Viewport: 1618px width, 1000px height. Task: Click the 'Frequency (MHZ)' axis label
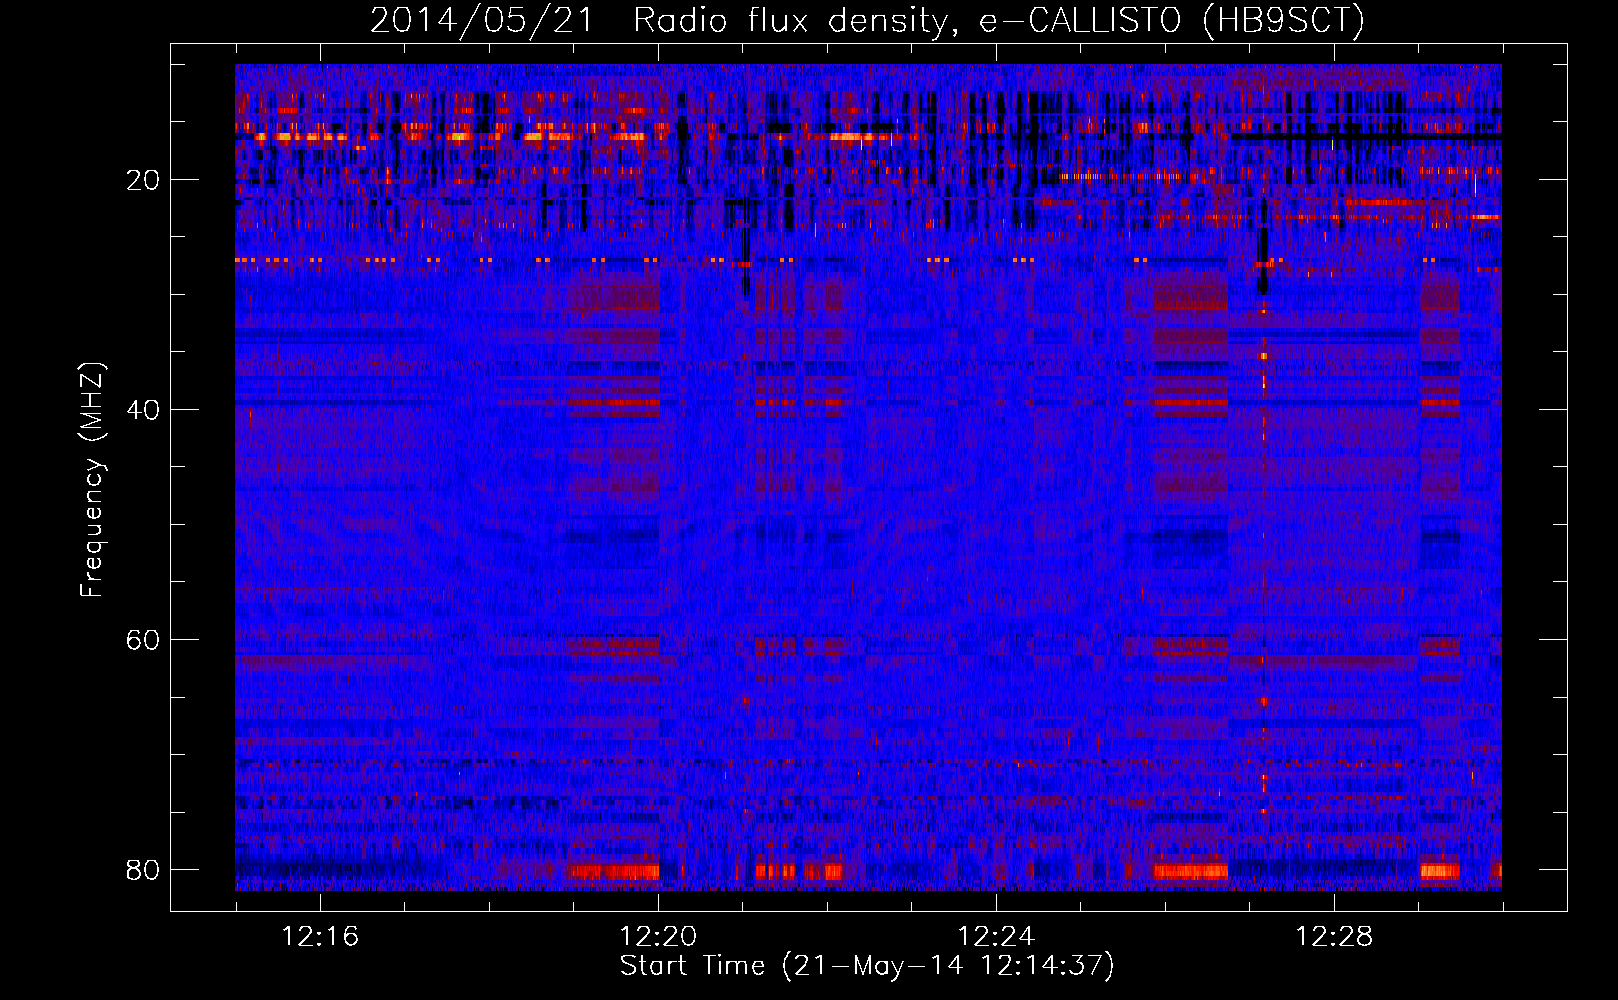tap(91, 480)
